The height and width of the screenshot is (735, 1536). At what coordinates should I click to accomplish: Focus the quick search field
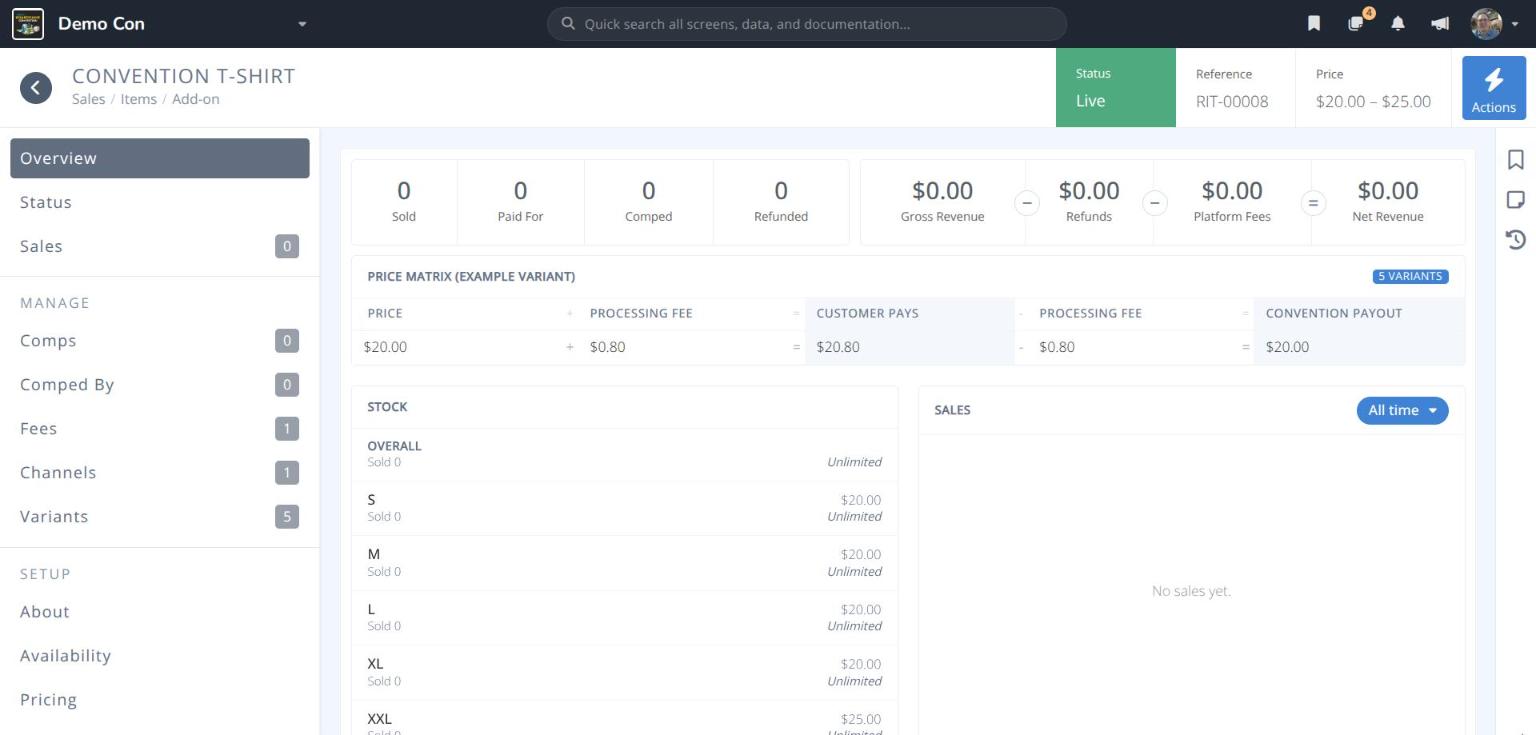807,24
